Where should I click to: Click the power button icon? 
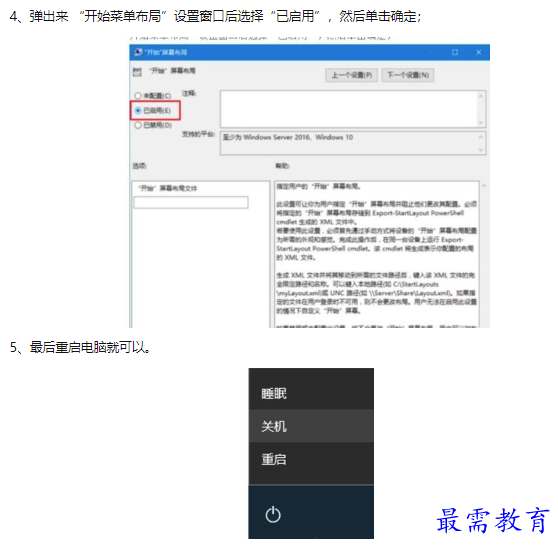click(x=273, y=514)
